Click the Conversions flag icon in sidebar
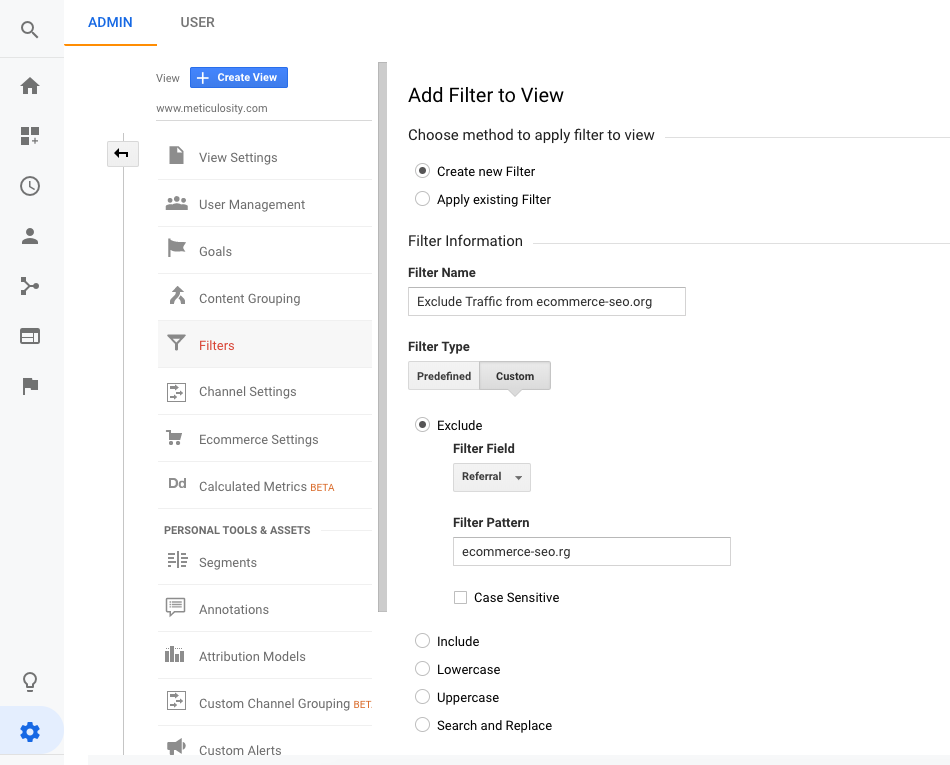950x765 pixels. point(29,386)
